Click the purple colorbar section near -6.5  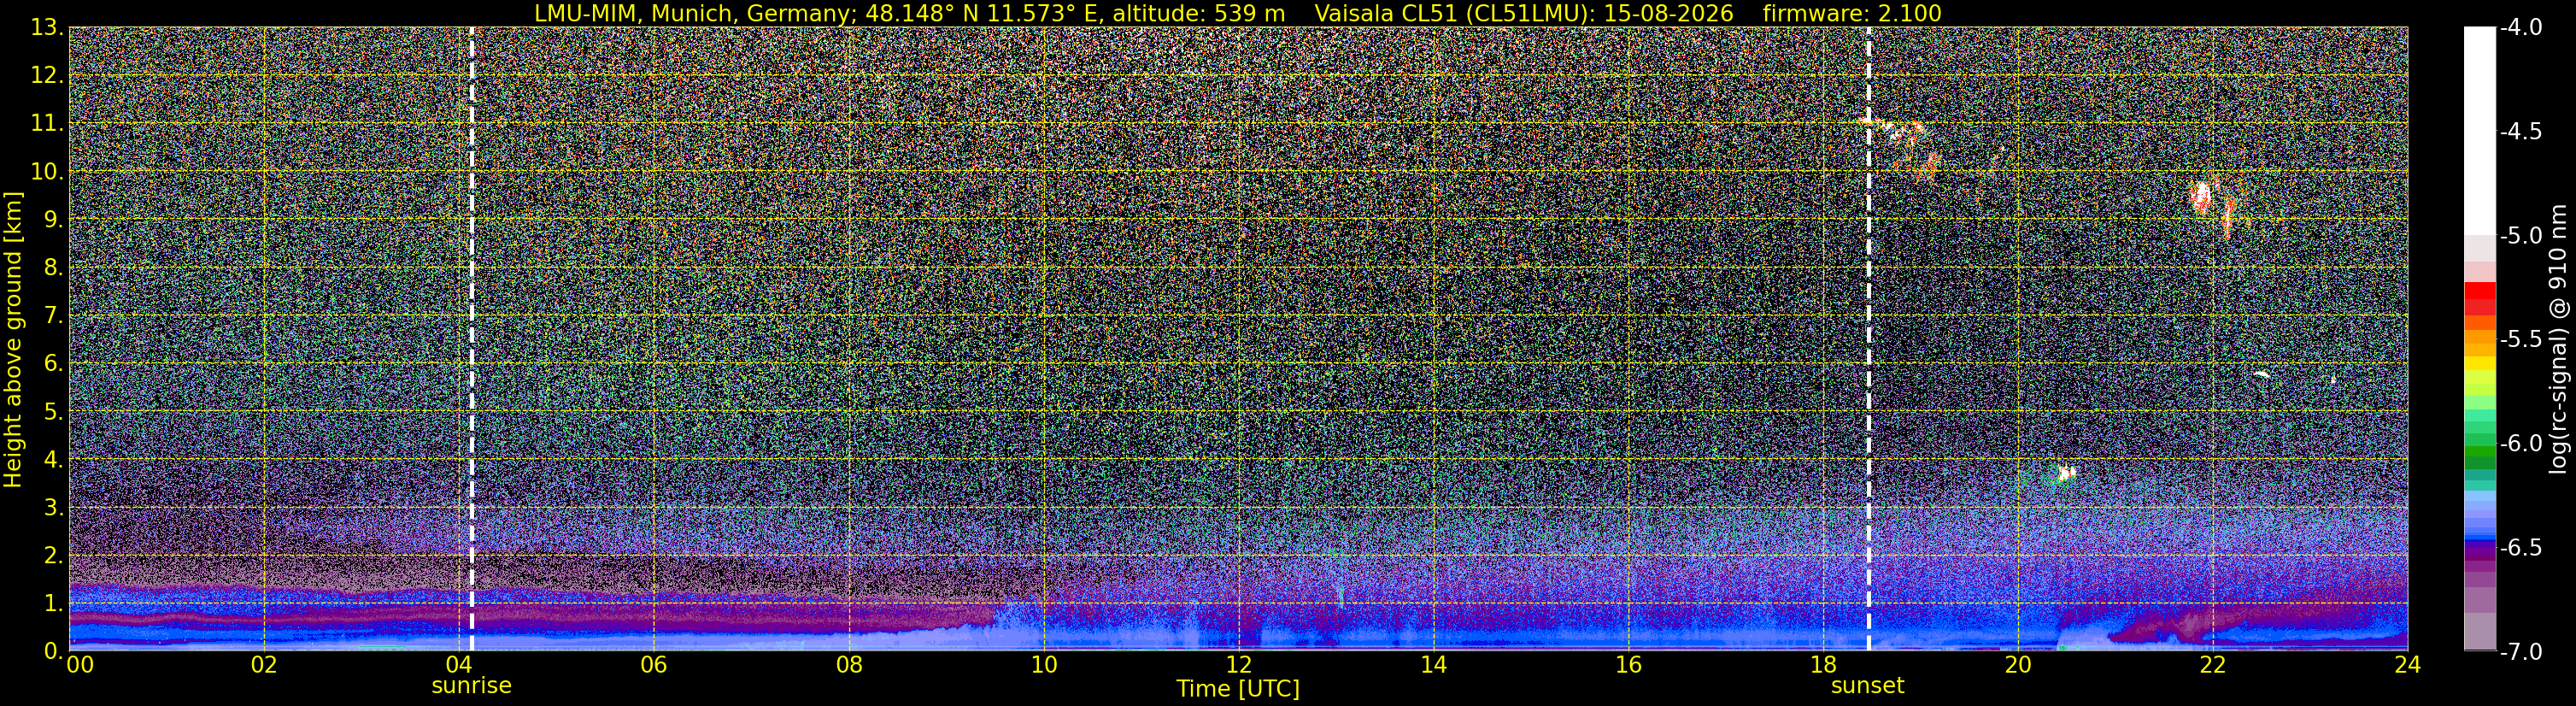pyautogui.click(x=2479, y=548)
